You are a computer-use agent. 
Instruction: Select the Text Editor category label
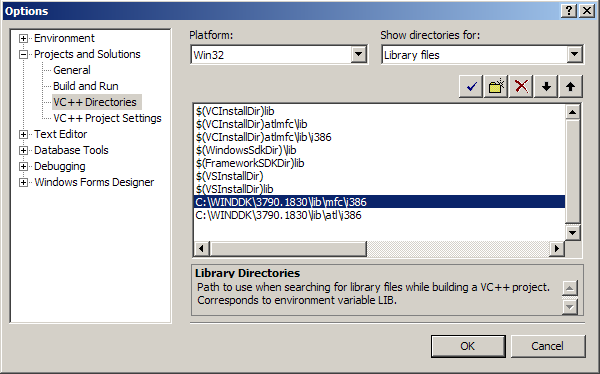tap(60, 134)
